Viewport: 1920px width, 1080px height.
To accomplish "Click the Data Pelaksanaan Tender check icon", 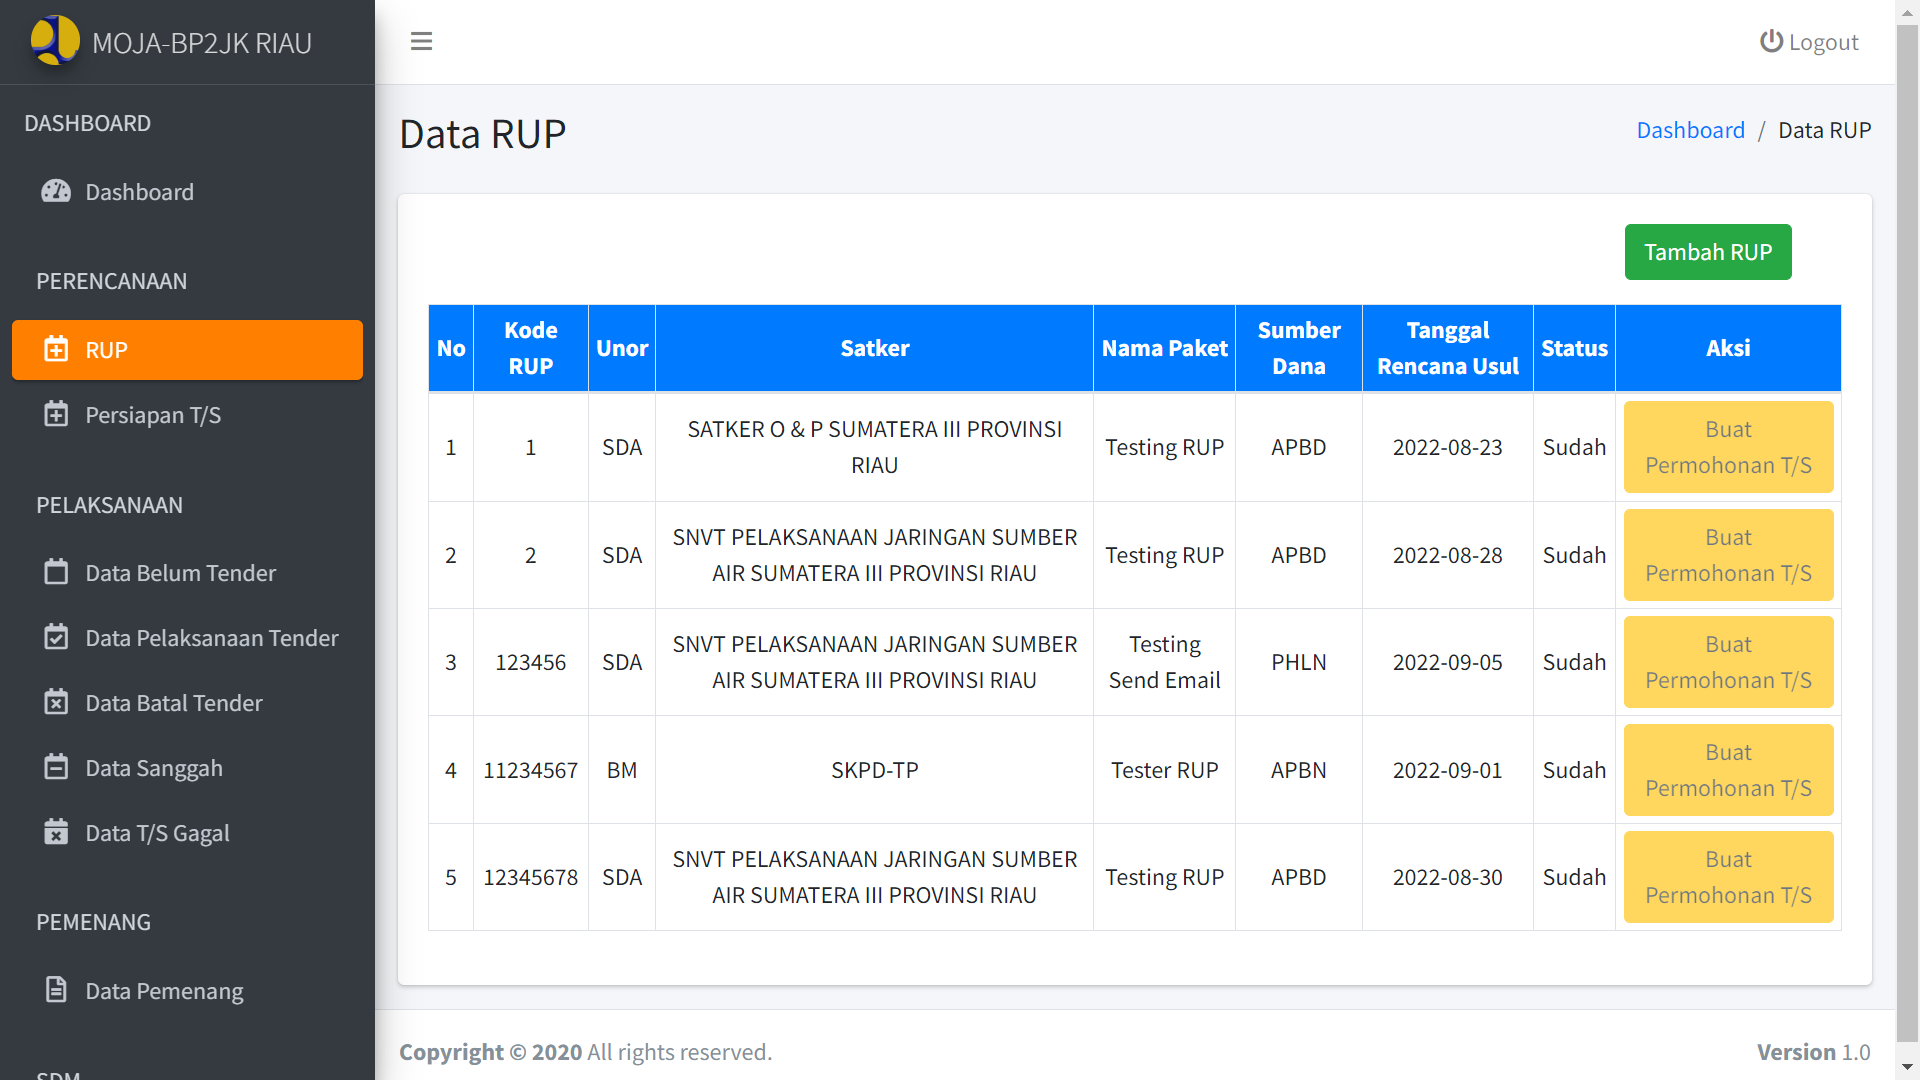I will pos(56,637).
